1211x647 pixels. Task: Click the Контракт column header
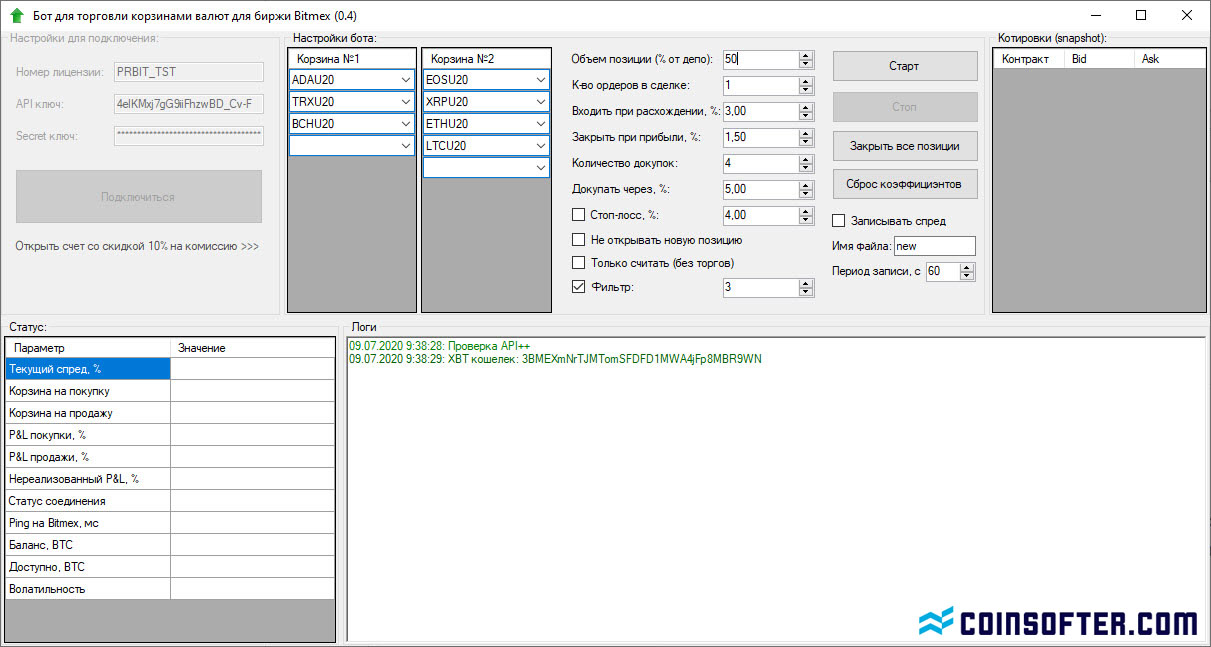(x=1029, y=59)
